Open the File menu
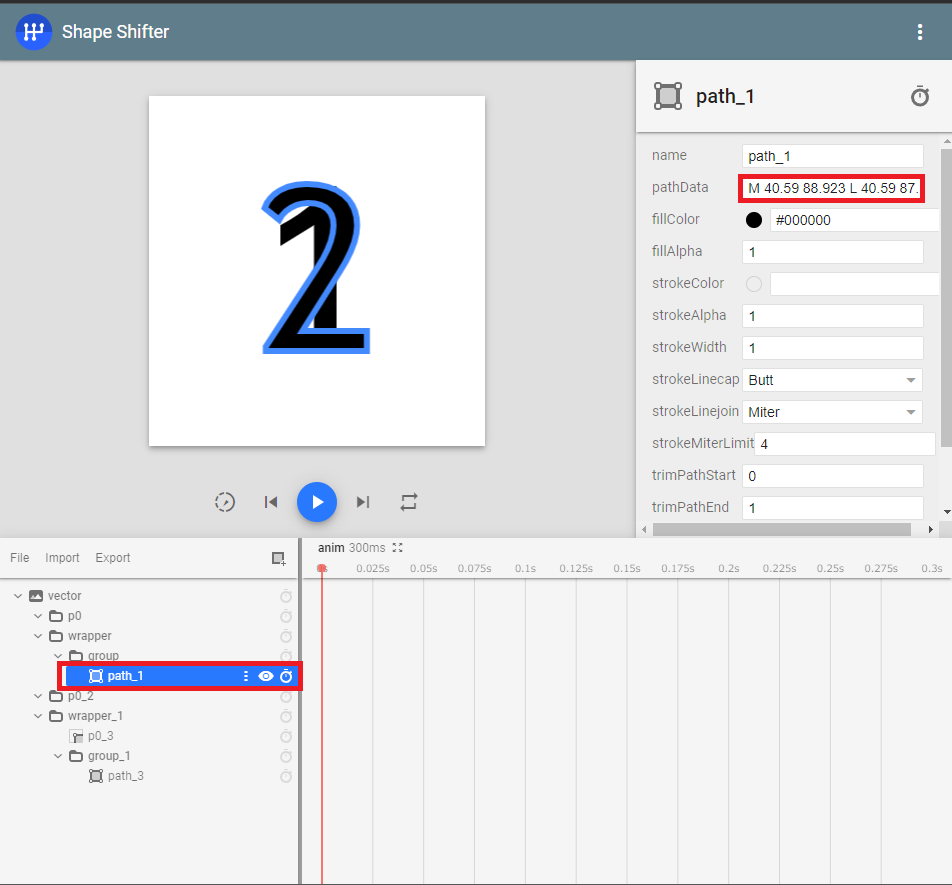 pos(19,558)
